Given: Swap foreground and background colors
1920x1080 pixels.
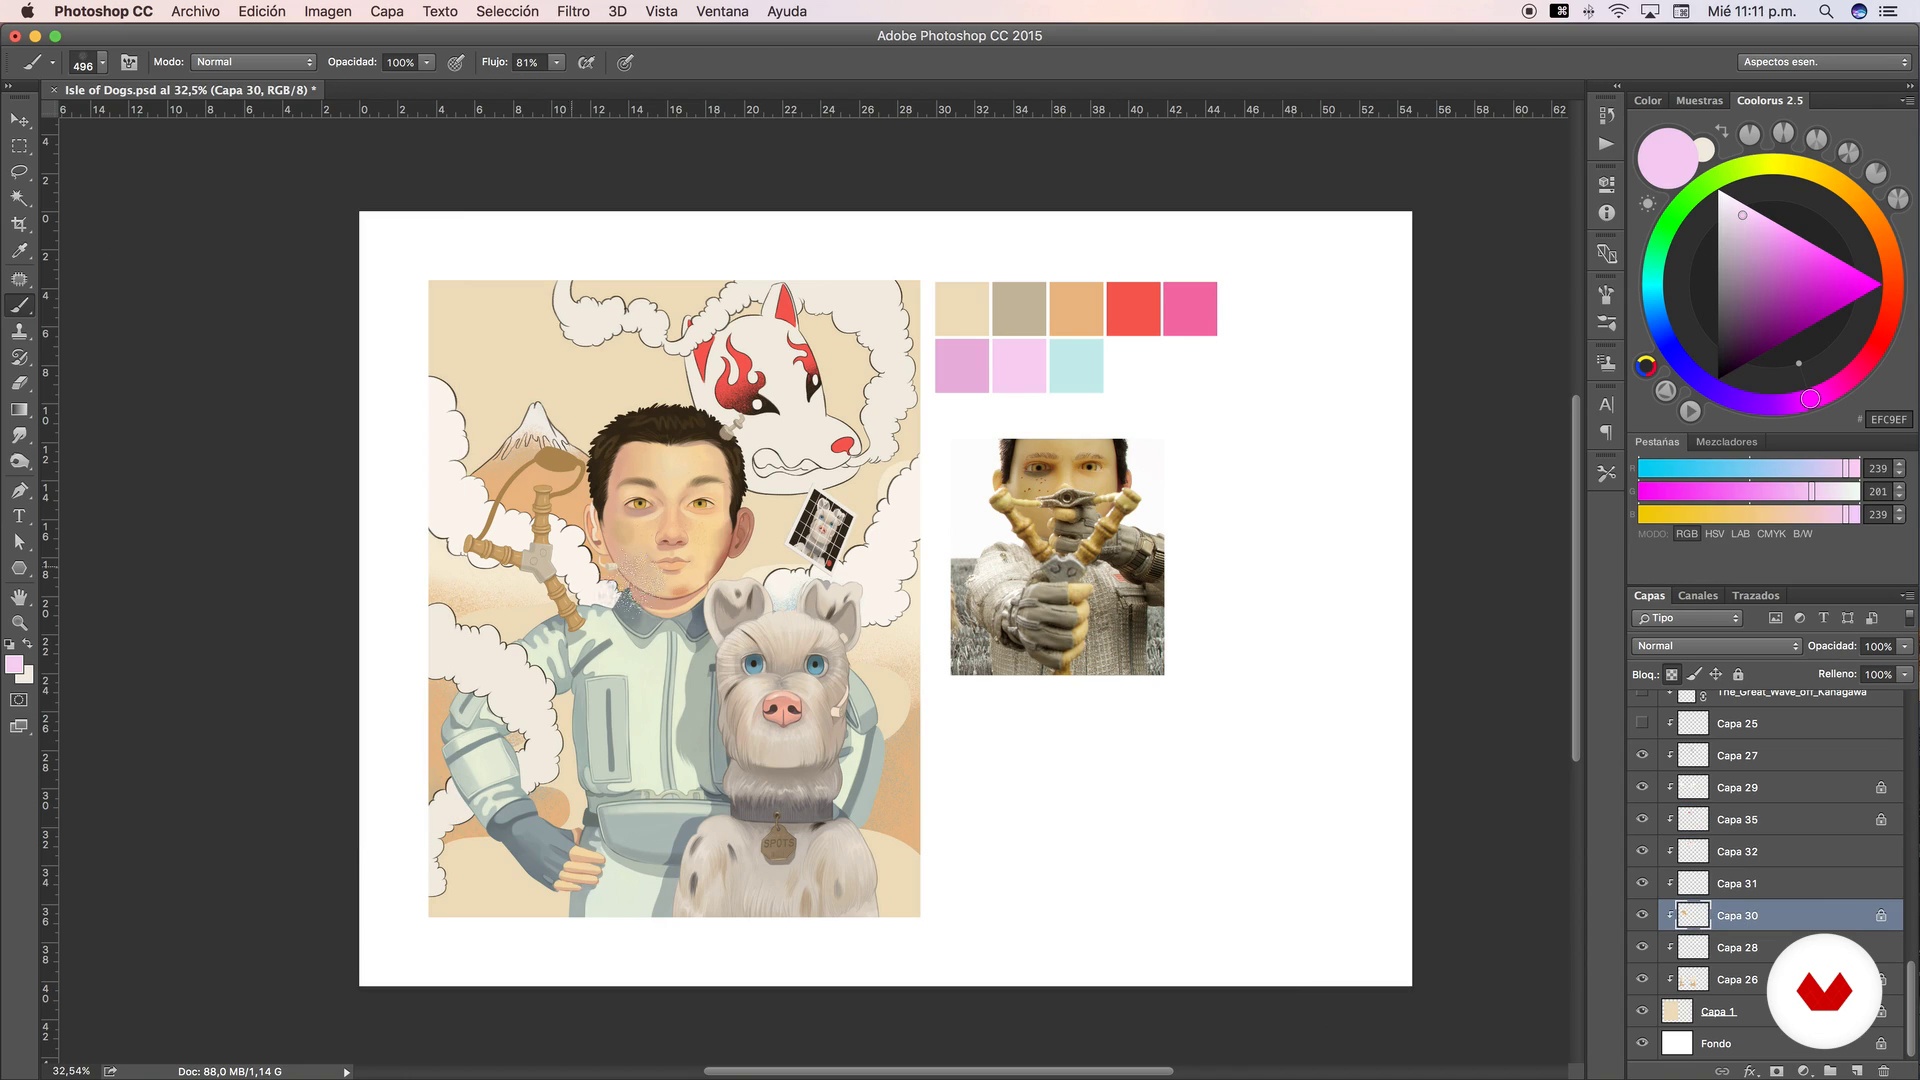Looking at the screenshot, I should click(x=28, y=644).
